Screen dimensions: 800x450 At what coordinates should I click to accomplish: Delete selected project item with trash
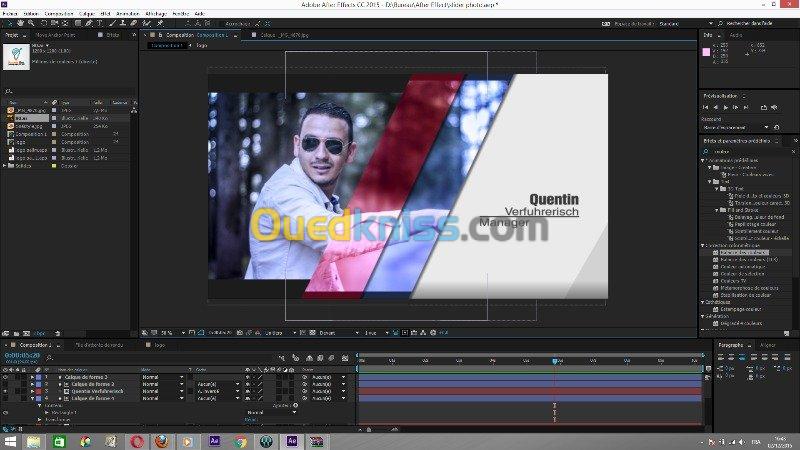[x=58, y=333]
